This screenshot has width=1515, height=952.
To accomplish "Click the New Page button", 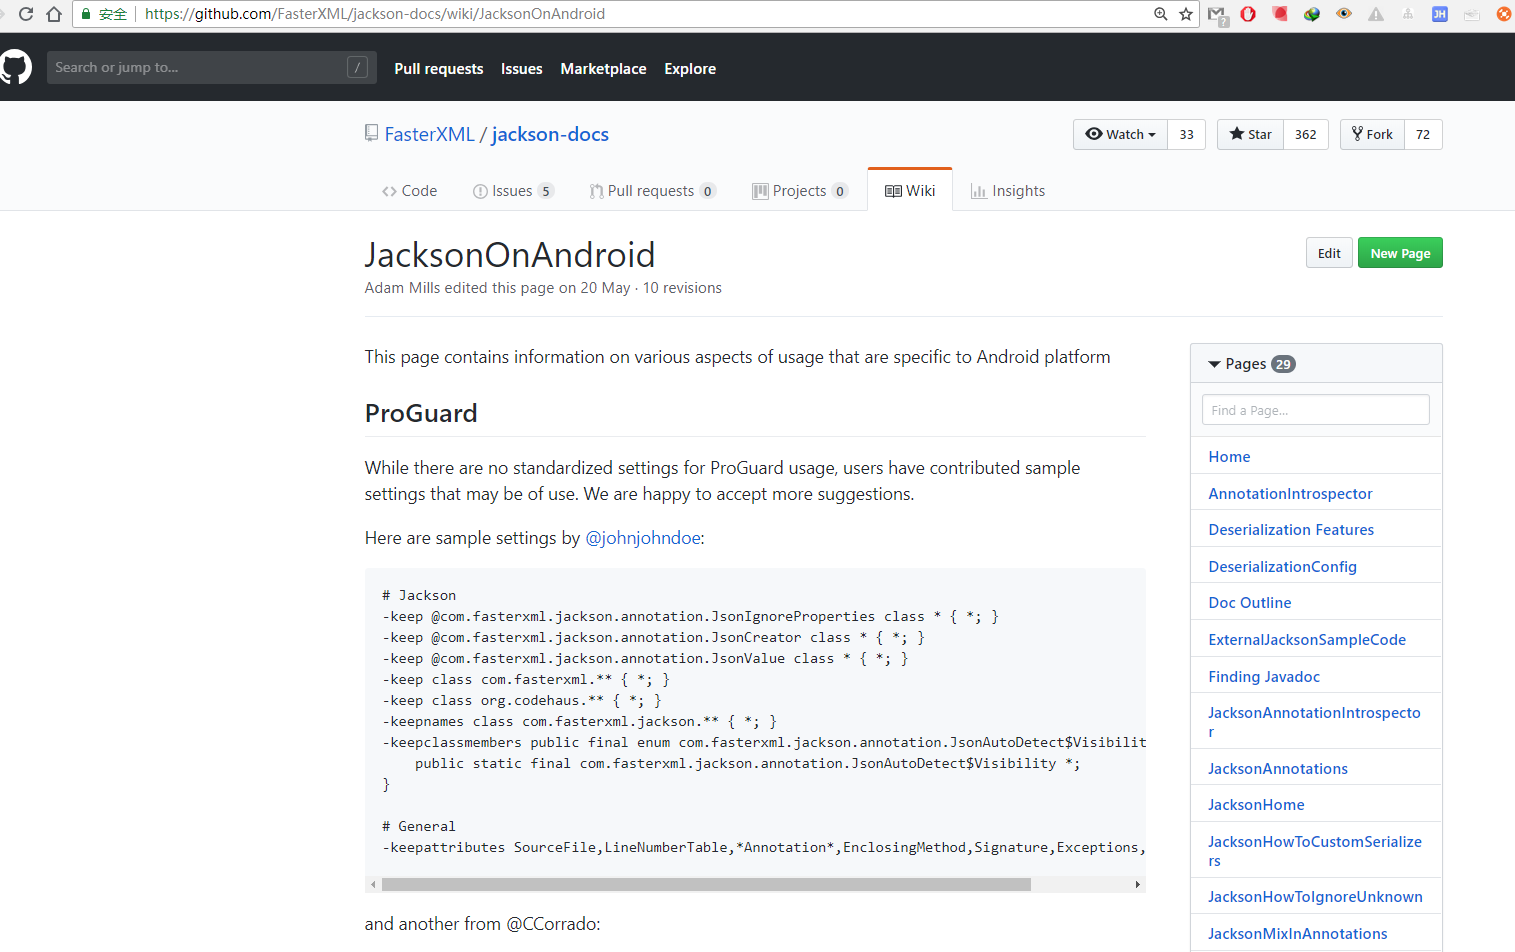I will click(x=1400, y=252).
